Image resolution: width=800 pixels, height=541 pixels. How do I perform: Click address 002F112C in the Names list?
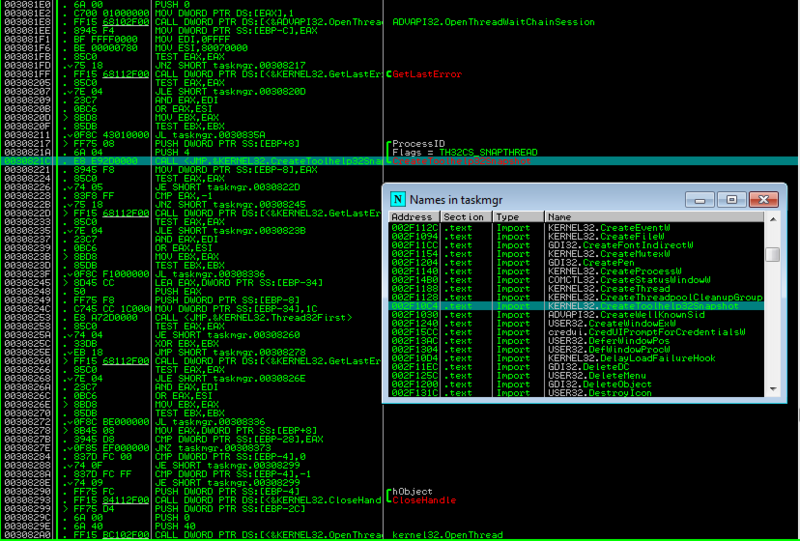tap(414, 228)
